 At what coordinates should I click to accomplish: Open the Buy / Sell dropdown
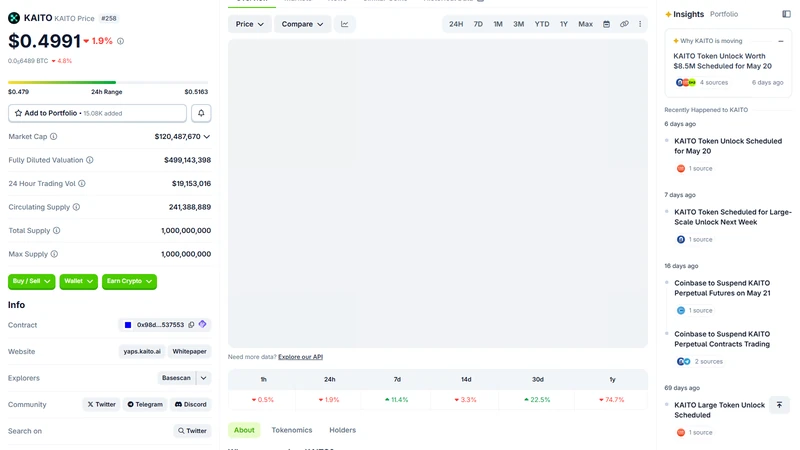(x=32, y=281)
